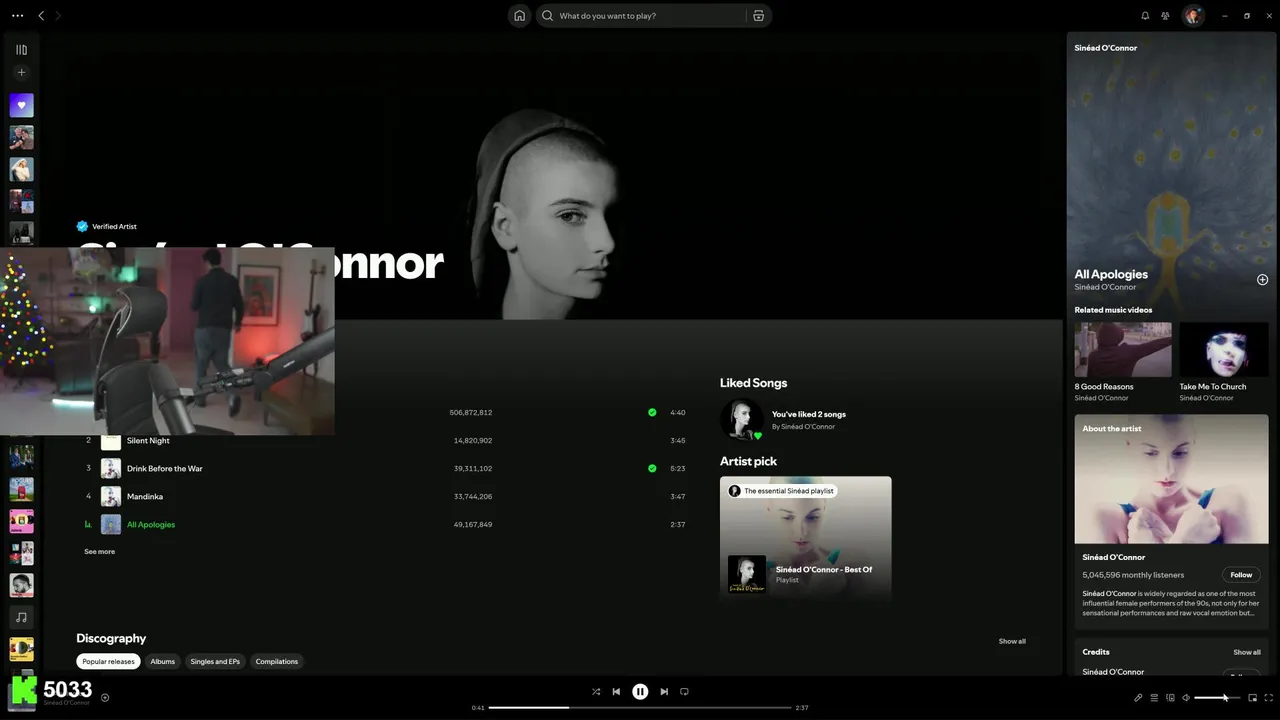Viewport: 1280px width, 720px height.
Task: Open the music-note playlist in sidebar
Action: tap(21, 617)
